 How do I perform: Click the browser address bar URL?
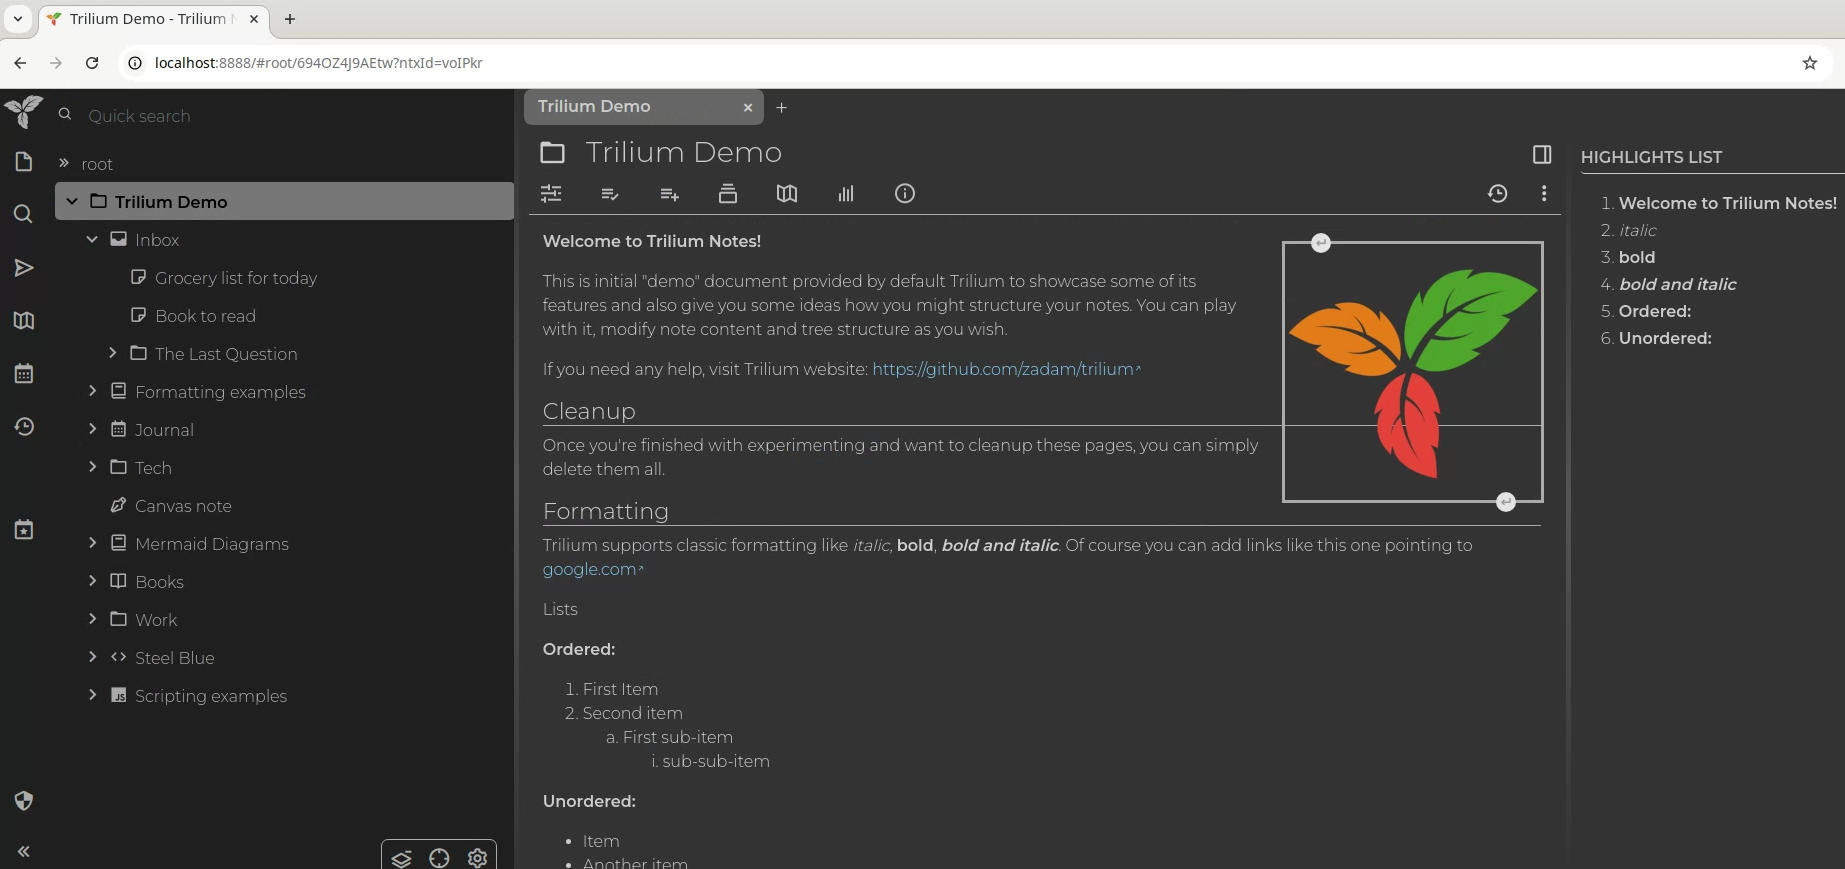click(x=319, y=63)
